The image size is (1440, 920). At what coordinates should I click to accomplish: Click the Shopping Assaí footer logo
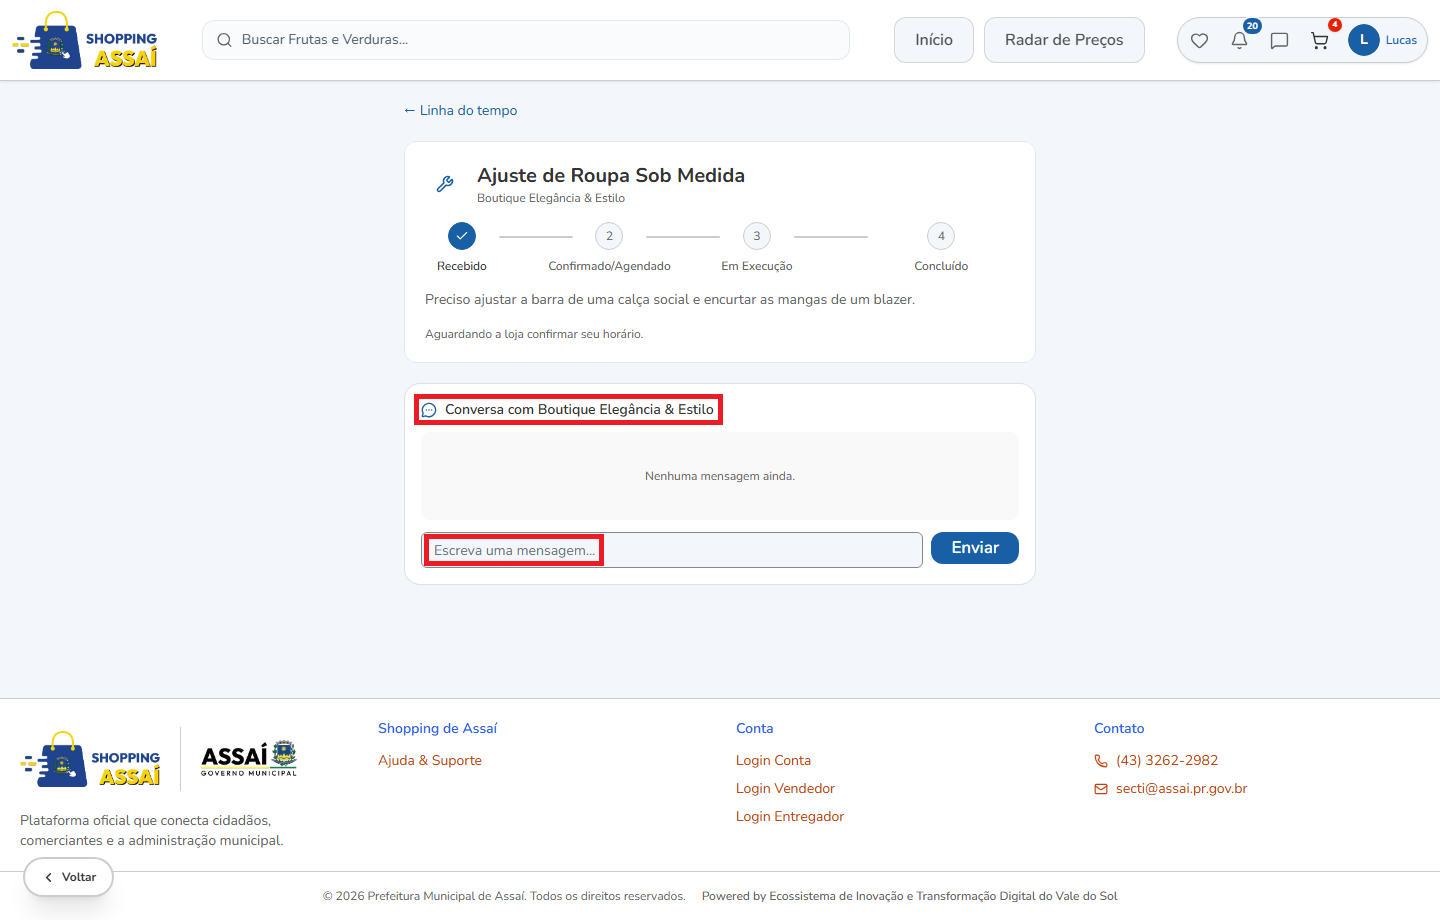pyautogui.click(x=90, y=759)
